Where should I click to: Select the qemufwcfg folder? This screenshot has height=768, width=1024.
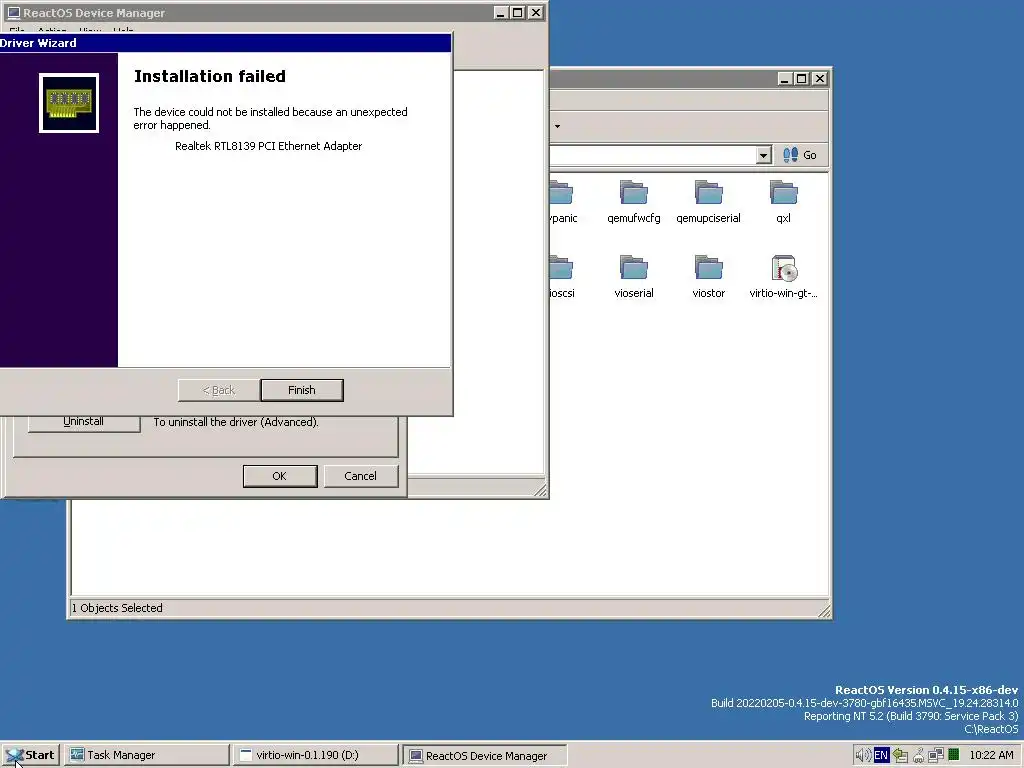coord(633,202)
